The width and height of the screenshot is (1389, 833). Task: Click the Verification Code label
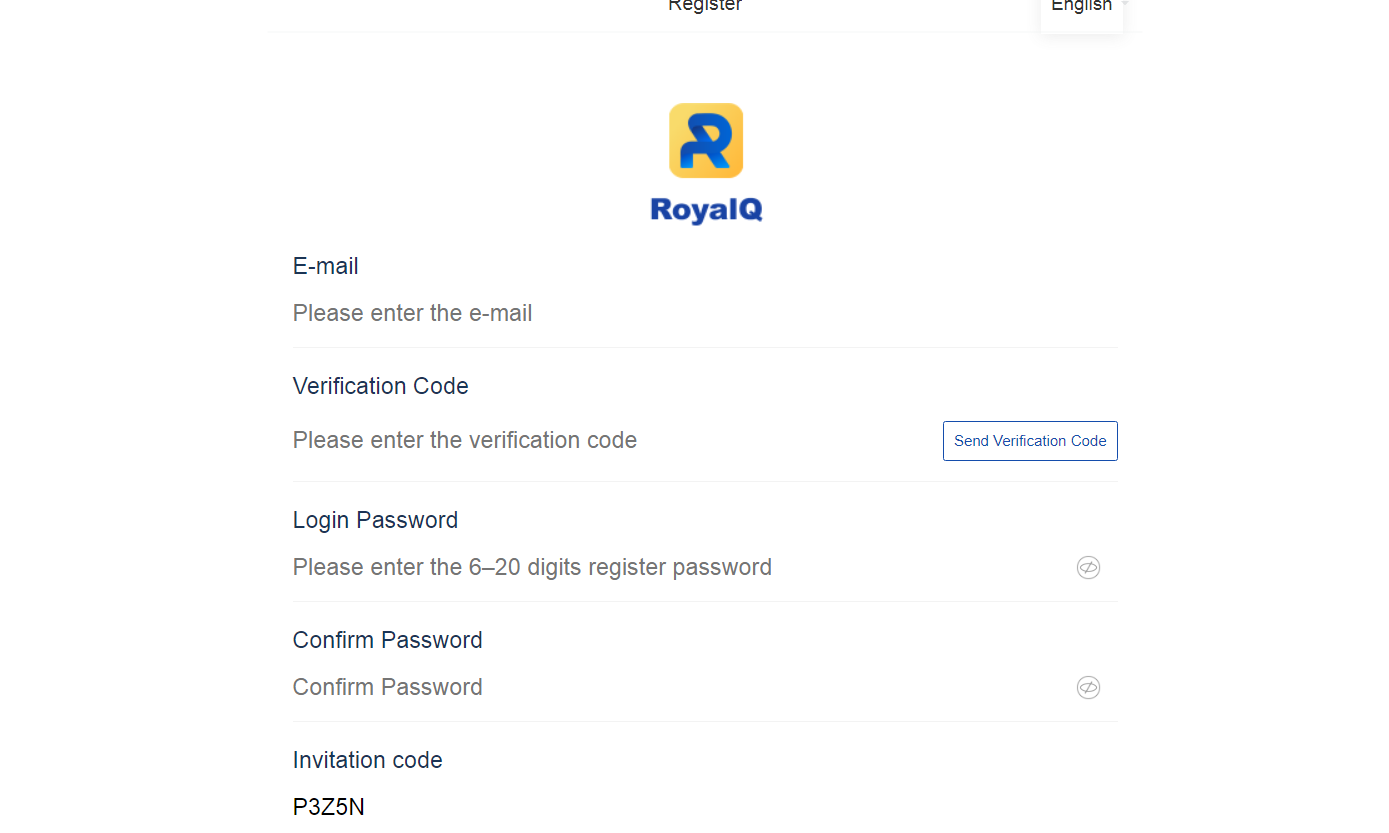pyautogui.click(x=381, y=386)
